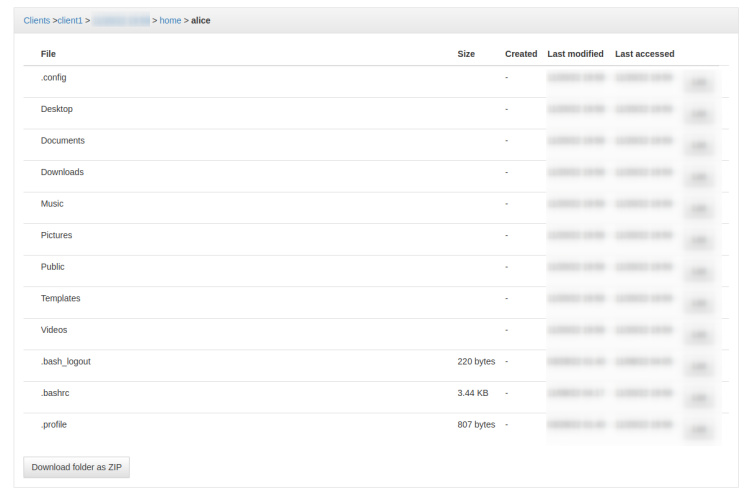Go to the home breadcrumb link

coord(170,20)
